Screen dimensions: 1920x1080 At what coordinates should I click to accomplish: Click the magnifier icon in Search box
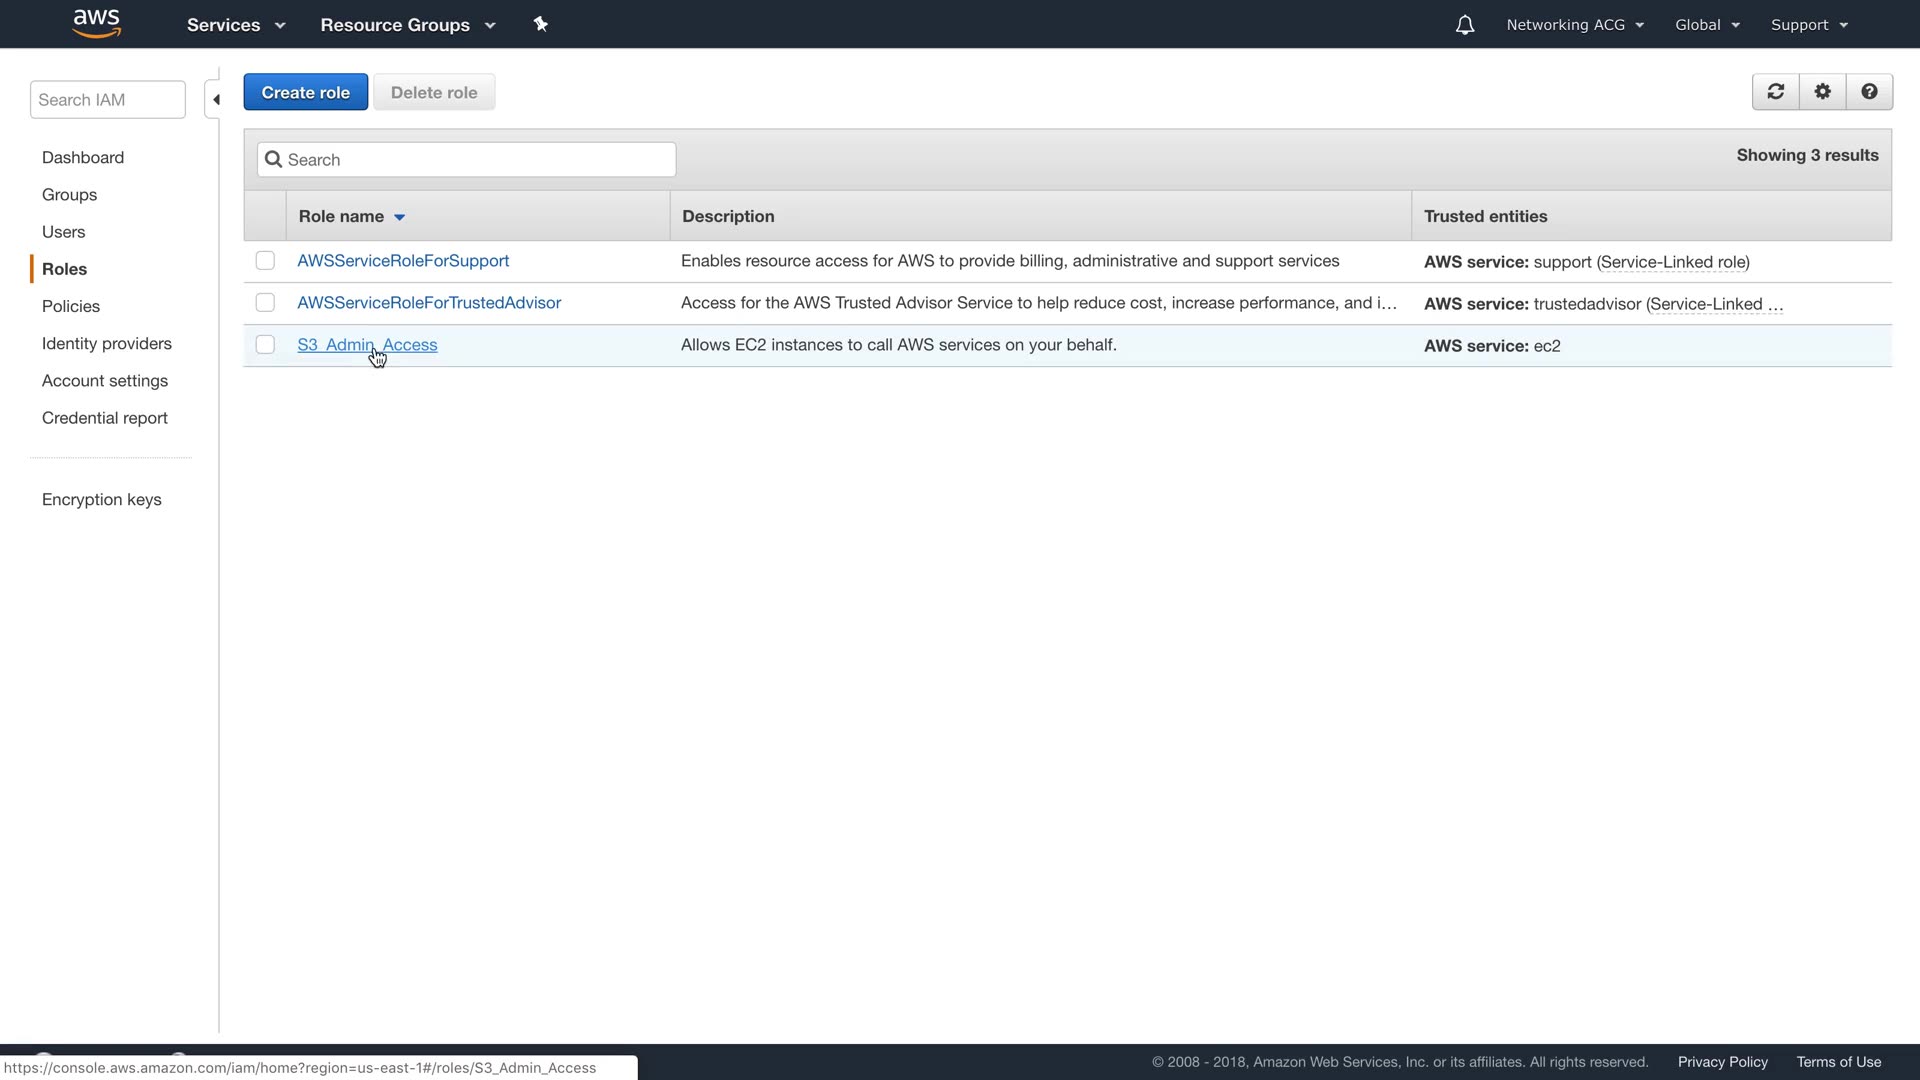(x=273, y=160)
